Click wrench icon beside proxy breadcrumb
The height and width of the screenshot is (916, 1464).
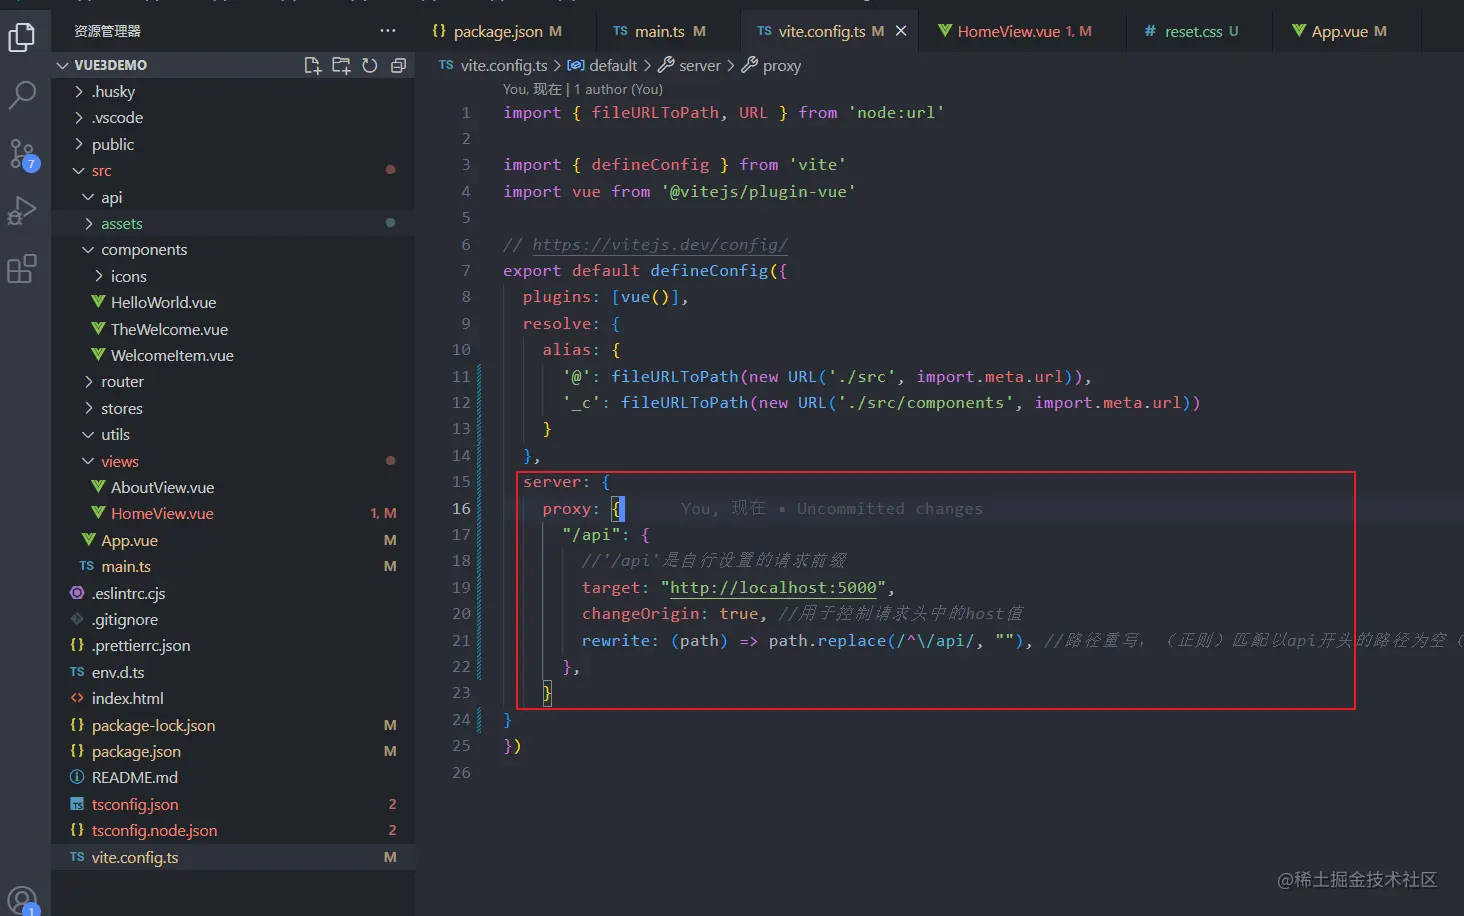(x=749, y=65)
